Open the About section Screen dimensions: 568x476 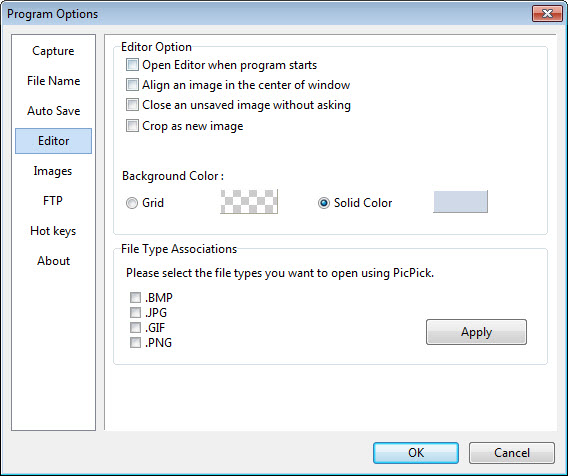tap(53, 261)
